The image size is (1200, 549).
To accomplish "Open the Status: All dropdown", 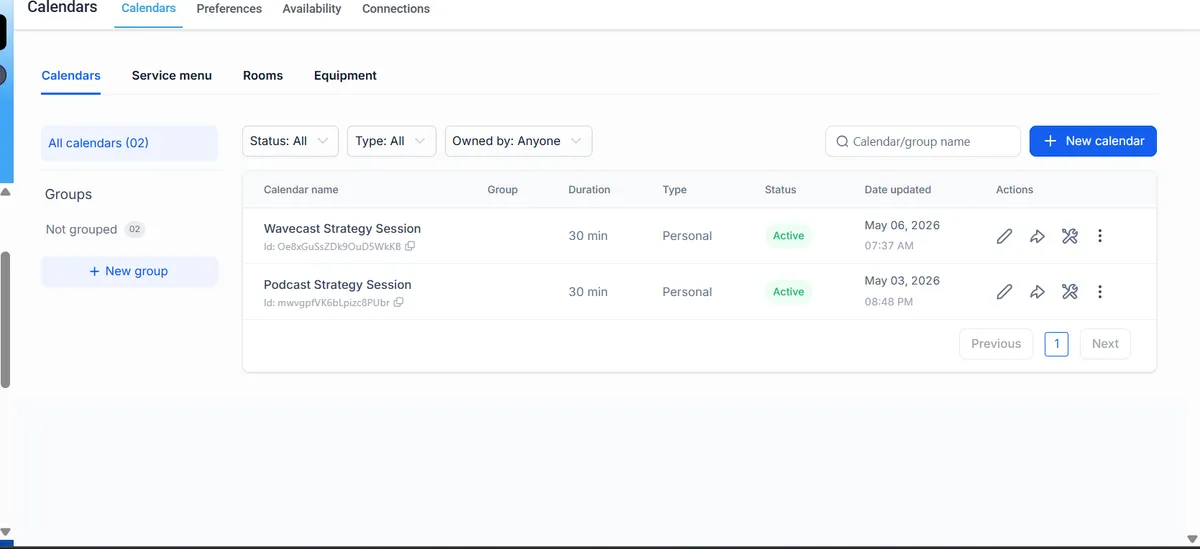I will point(290,141).
